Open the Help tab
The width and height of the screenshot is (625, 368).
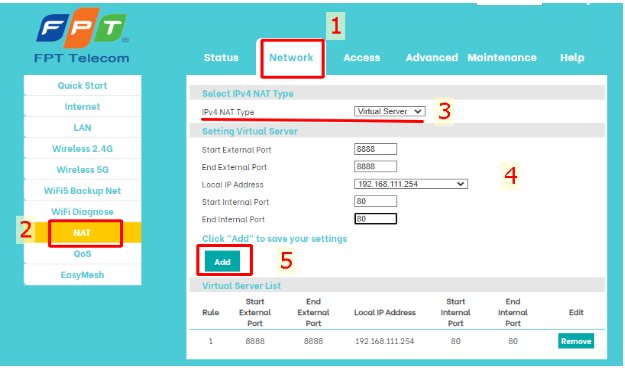tap(572, 57)
